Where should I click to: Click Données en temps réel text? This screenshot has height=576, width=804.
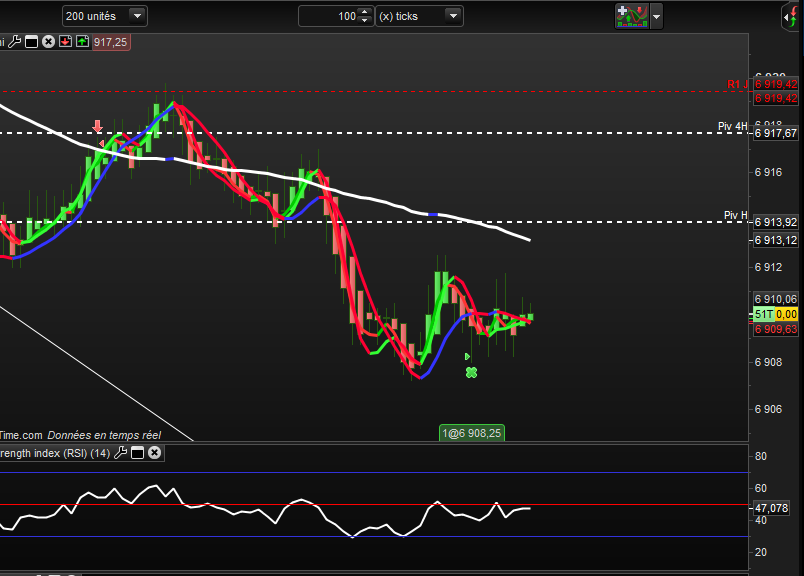104,435
